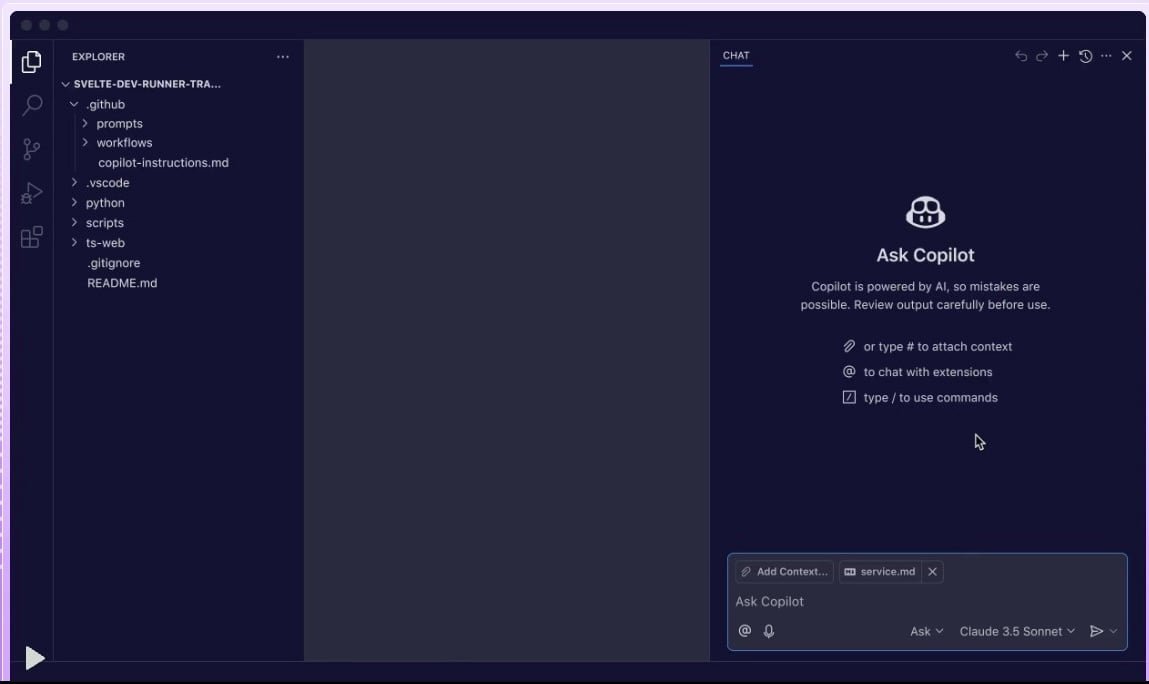Start a new chat with plus icon
The width and height of the screenshot is (1149, 684).
click(1063, 56)
